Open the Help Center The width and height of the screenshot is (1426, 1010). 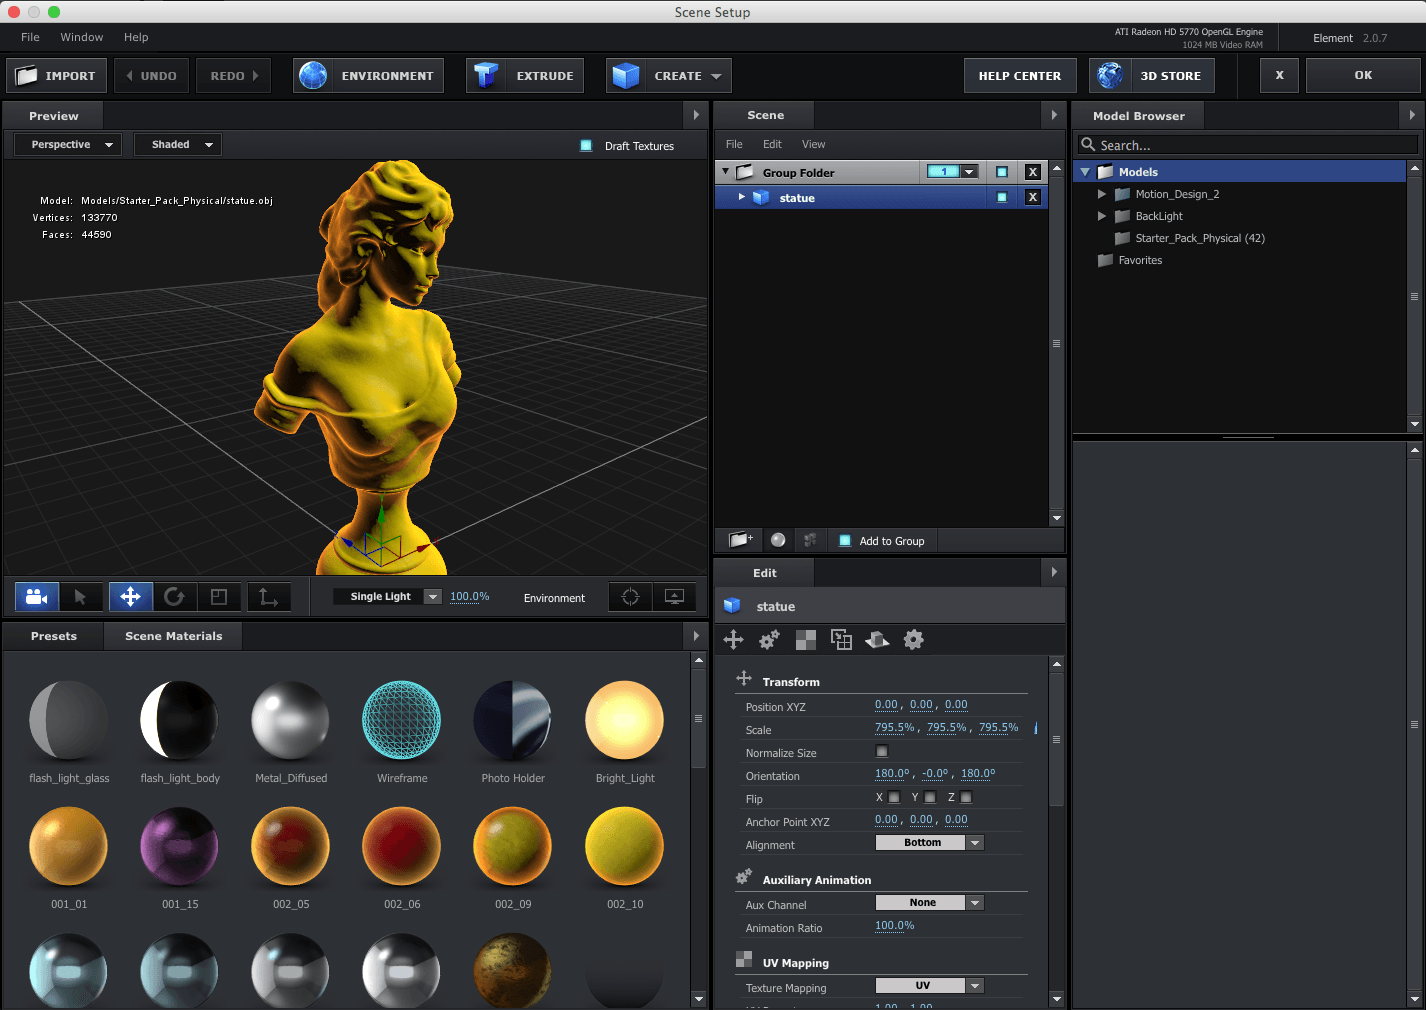click(x=1020, y=76)
